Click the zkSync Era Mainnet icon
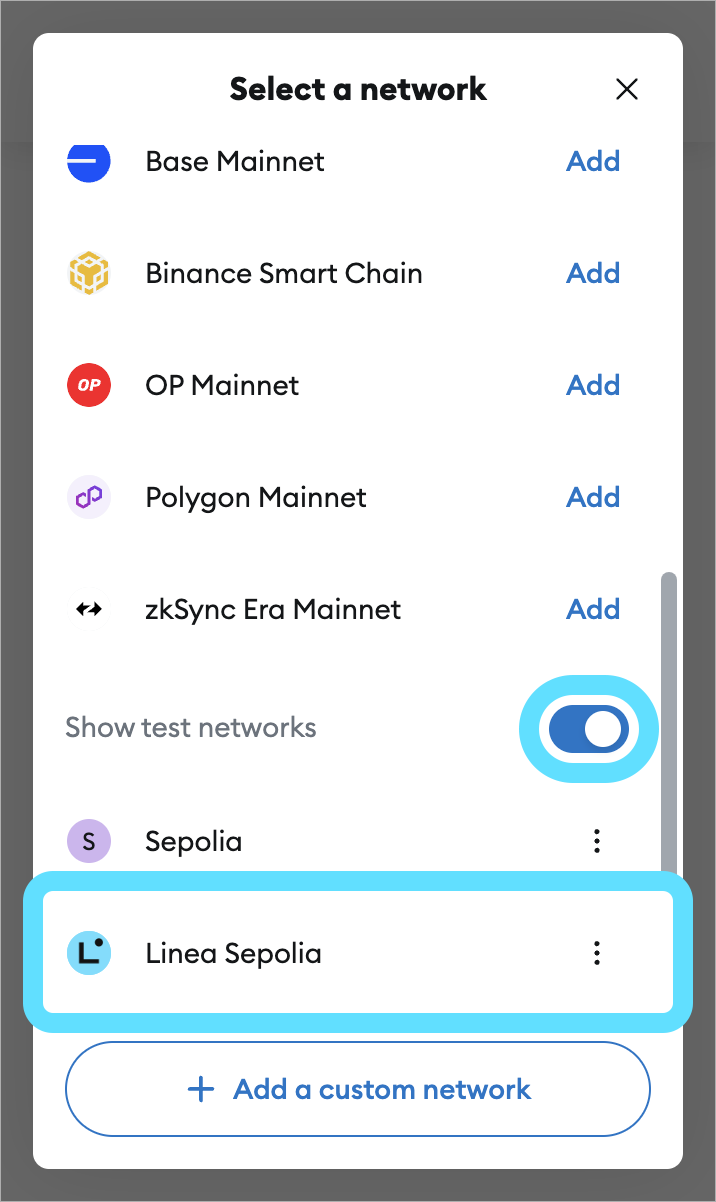 click(x=88, y=609)
